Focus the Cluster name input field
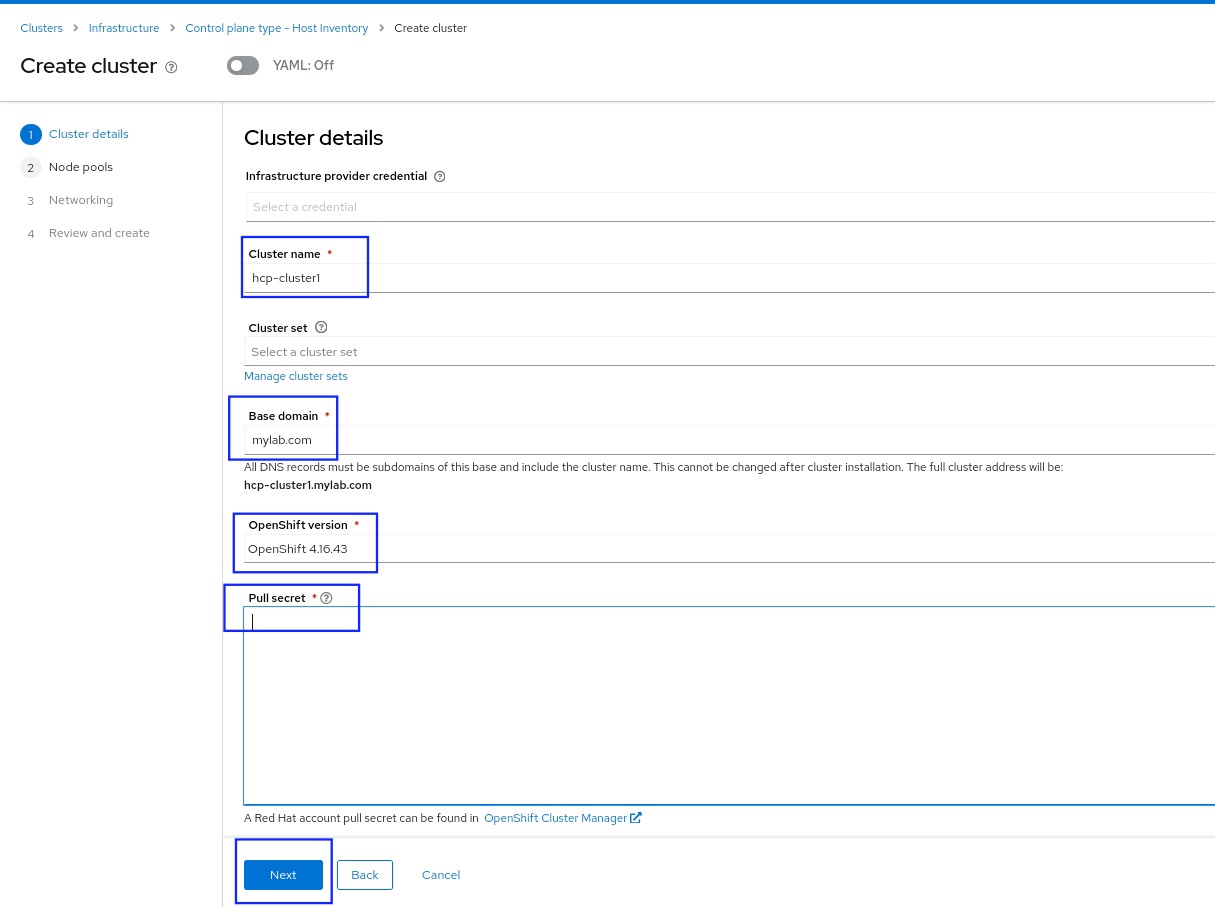The image size is (1215, 907). [730, 278]
